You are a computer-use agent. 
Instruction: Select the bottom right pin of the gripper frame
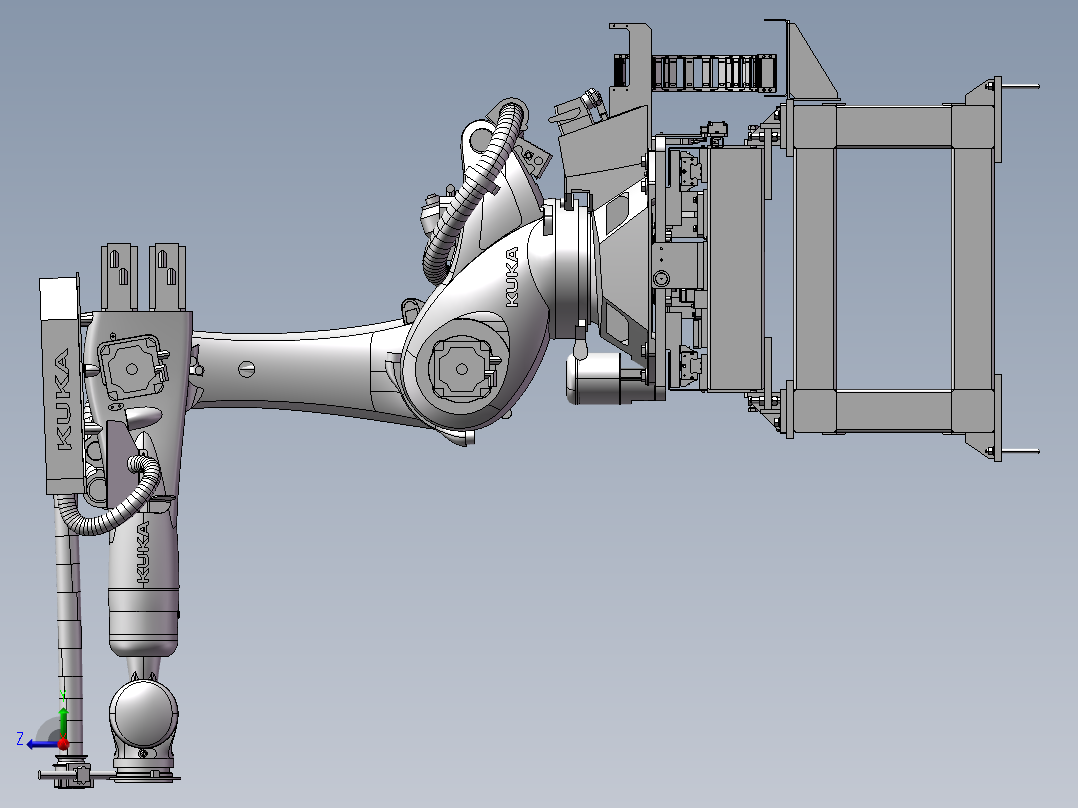pyautogui.click(x=1021, y=452)
